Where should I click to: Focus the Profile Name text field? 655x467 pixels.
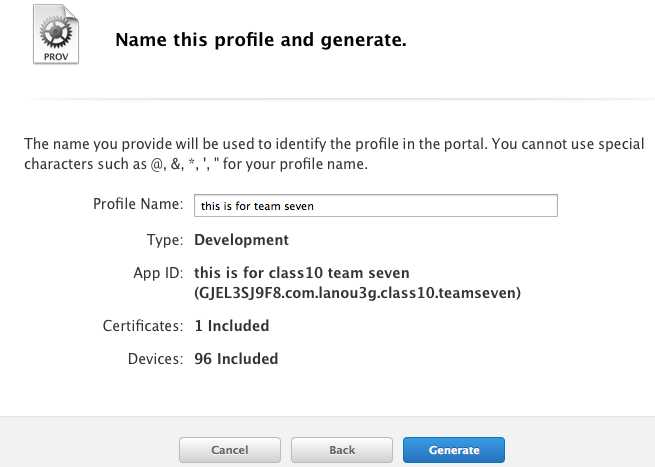click(374, 205)
